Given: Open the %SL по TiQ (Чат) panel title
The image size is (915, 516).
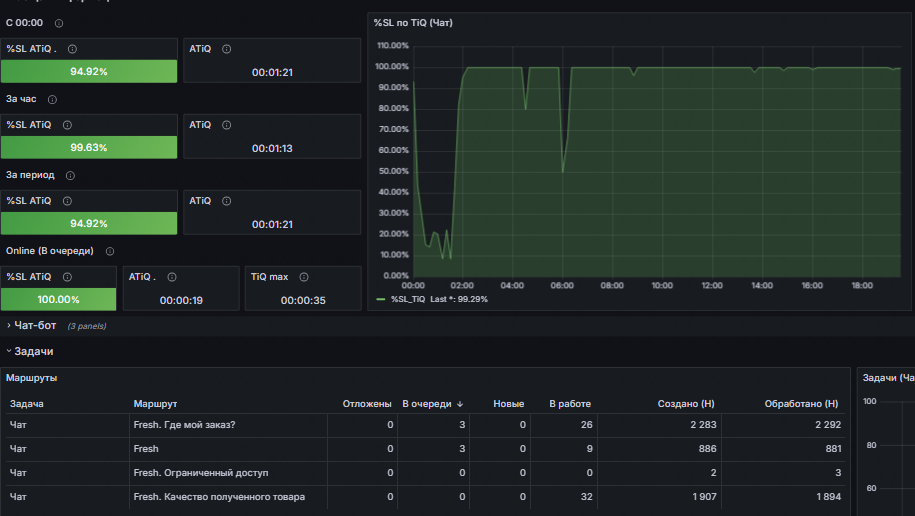Looking at the screenshot, I should [413, 23].
